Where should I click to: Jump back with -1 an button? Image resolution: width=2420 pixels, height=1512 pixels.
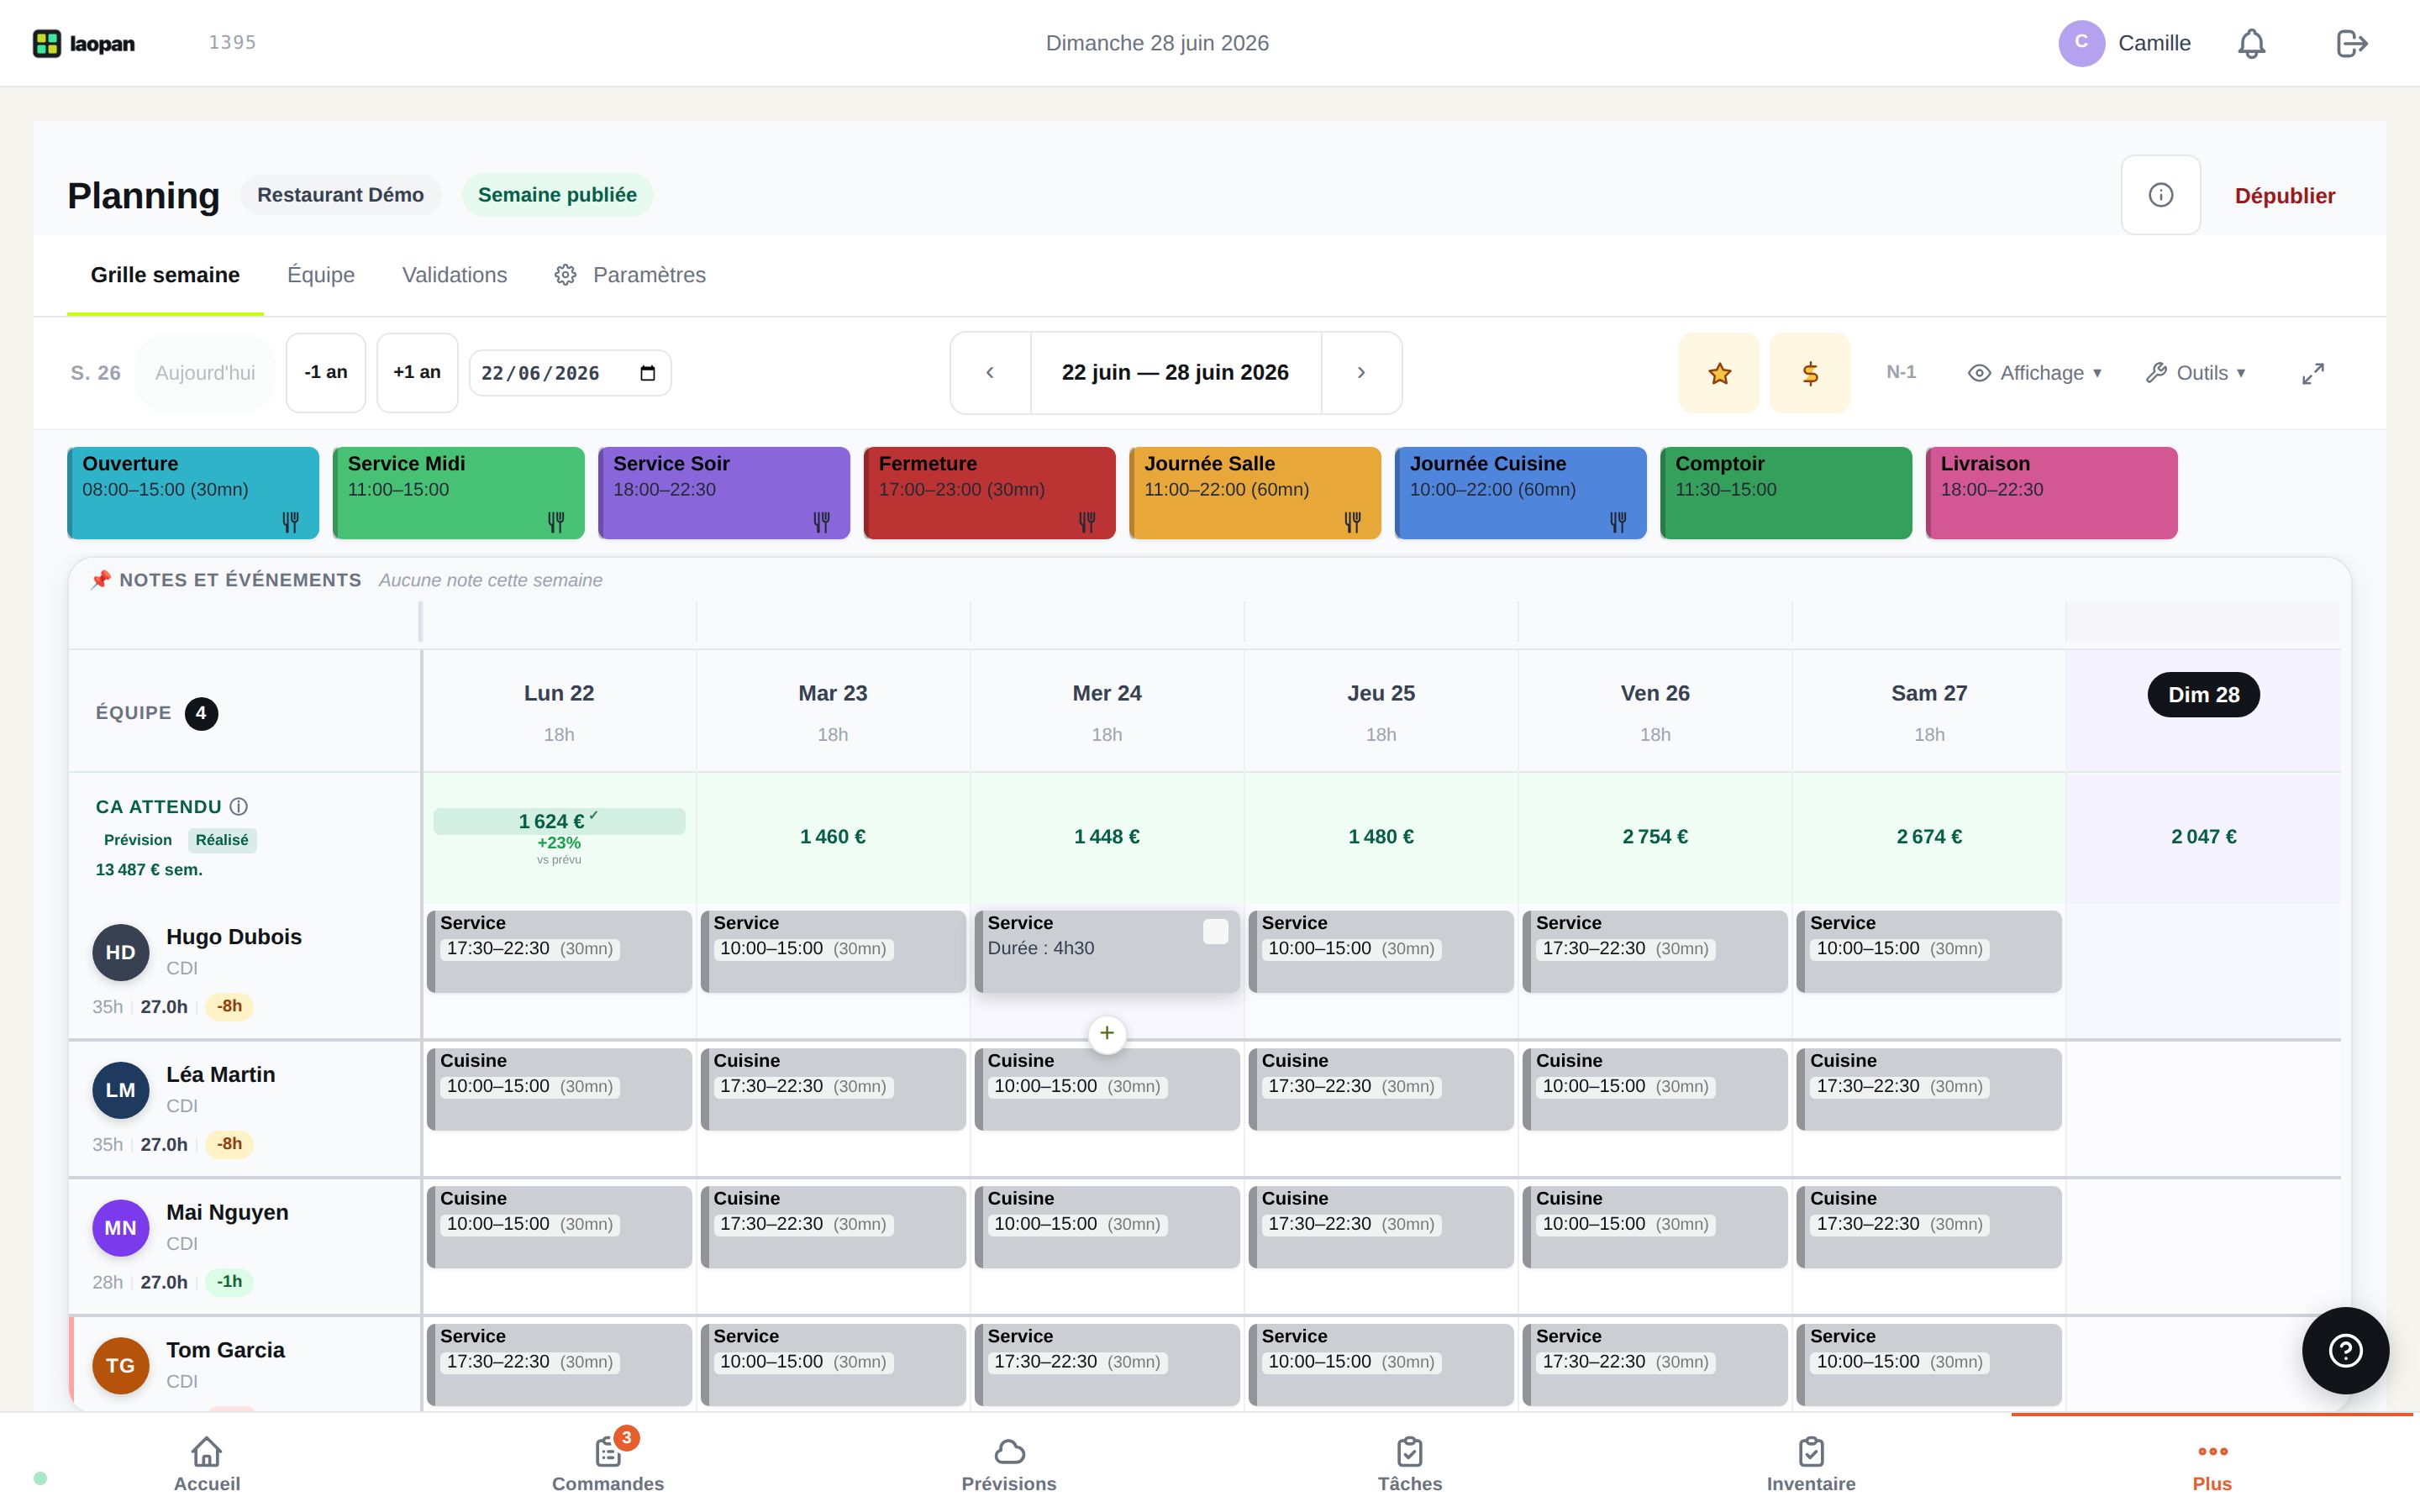click(326, 373)
